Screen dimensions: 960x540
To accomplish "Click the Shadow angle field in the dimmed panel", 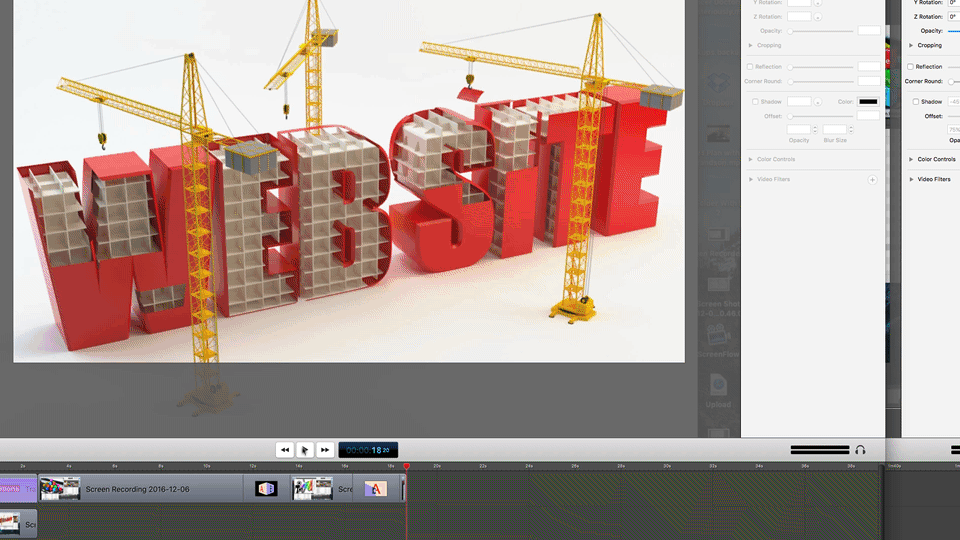I will [799, 101].
